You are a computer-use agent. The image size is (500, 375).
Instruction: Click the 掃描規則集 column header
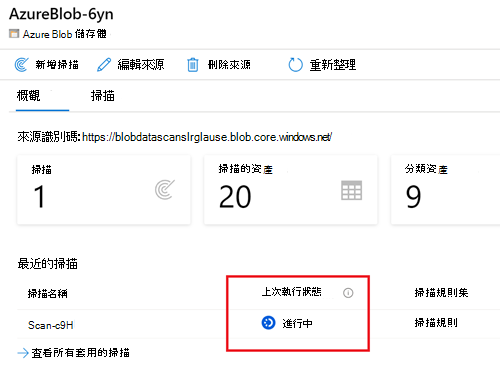(441, 293)
